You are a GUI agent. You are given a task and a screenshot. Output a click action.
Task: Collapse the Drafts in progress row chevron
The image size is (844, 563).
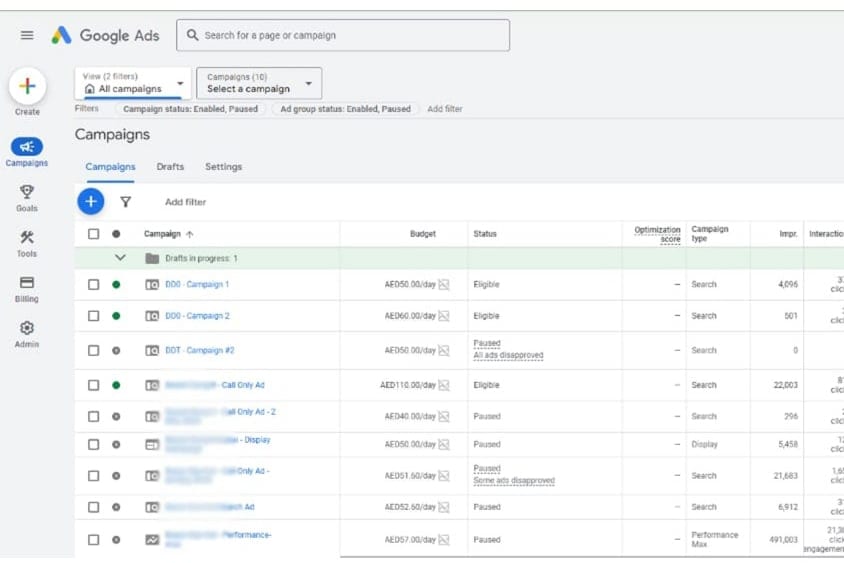pos(121,258)
